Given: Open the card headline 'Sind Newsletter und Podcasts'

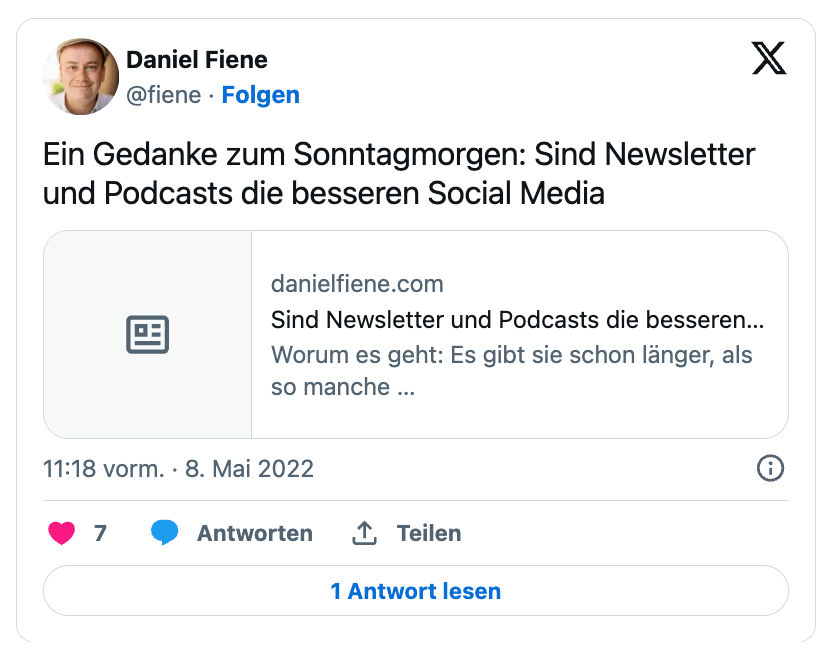Looking at the screenshot, I should 517,321.
